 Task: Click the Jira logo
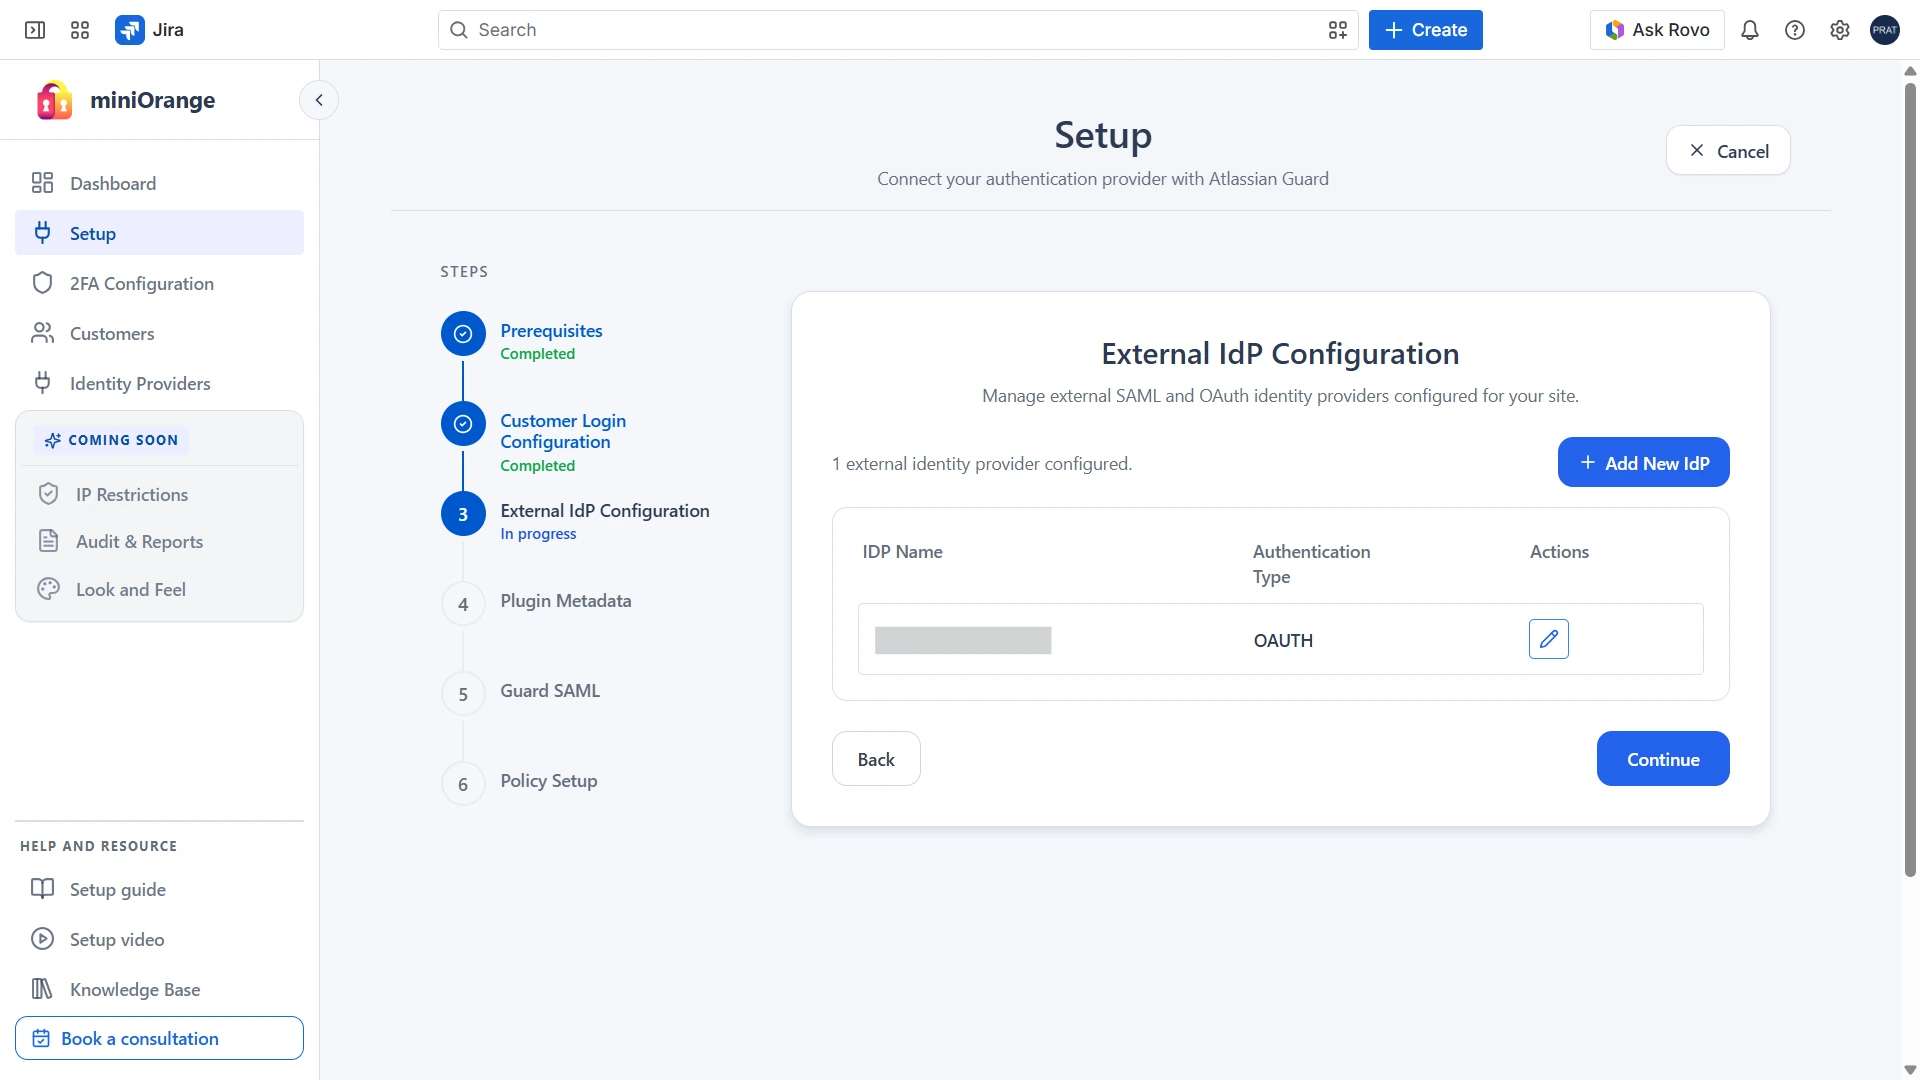[x=149, y=30]
